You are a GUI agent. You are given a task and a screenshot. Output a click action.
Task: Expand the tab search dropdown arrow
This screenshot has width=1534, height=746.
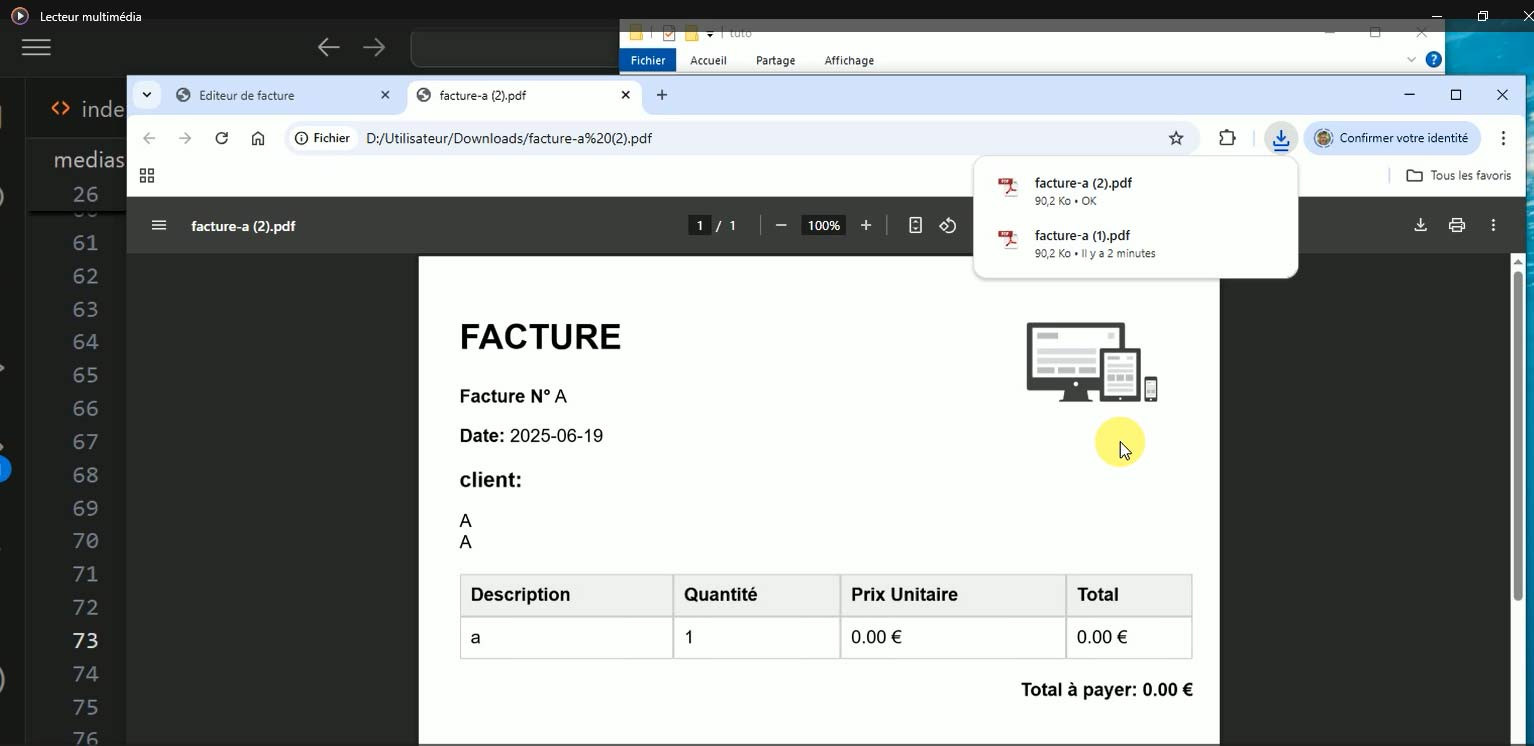(147, 95)
